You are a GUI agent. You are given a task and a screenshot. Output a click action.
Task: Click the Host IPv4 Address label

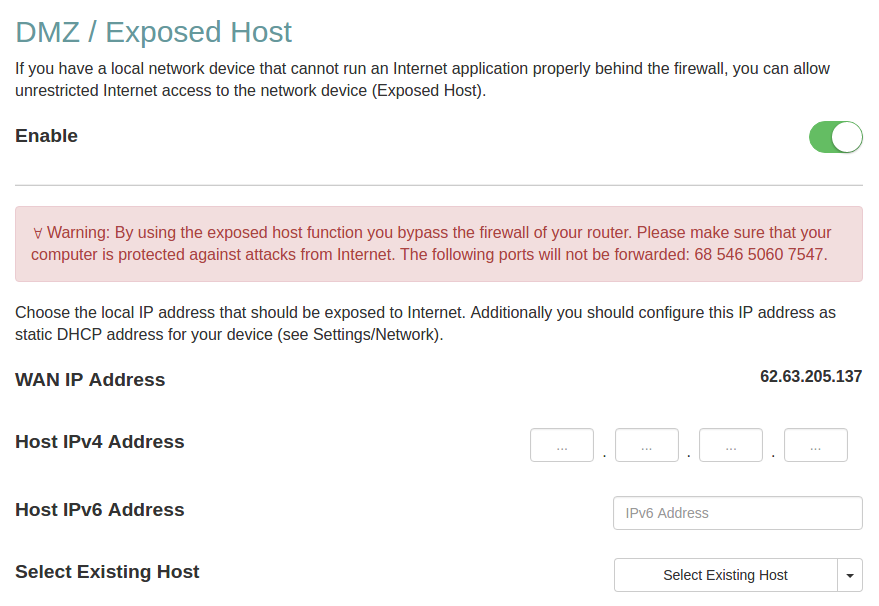pos(100,442)
